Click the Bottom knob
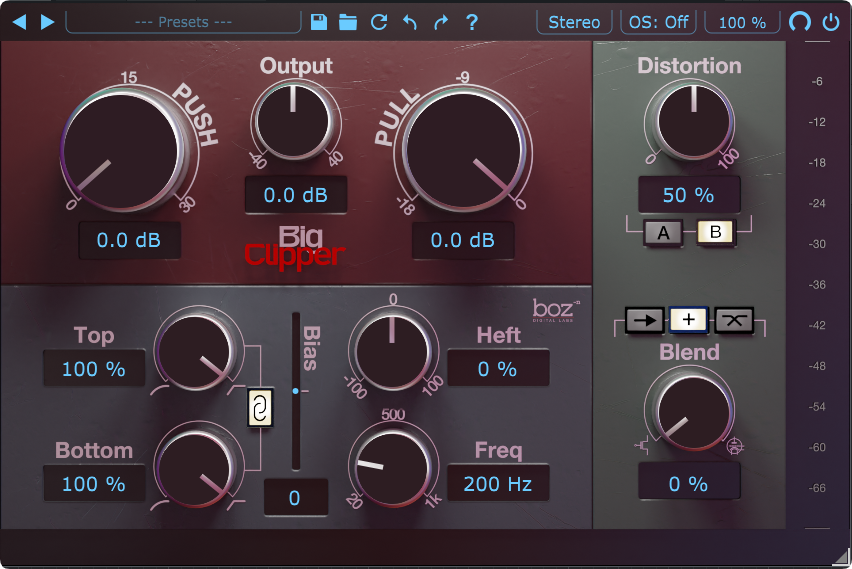 pyautogui.click(x=196, y=466)
